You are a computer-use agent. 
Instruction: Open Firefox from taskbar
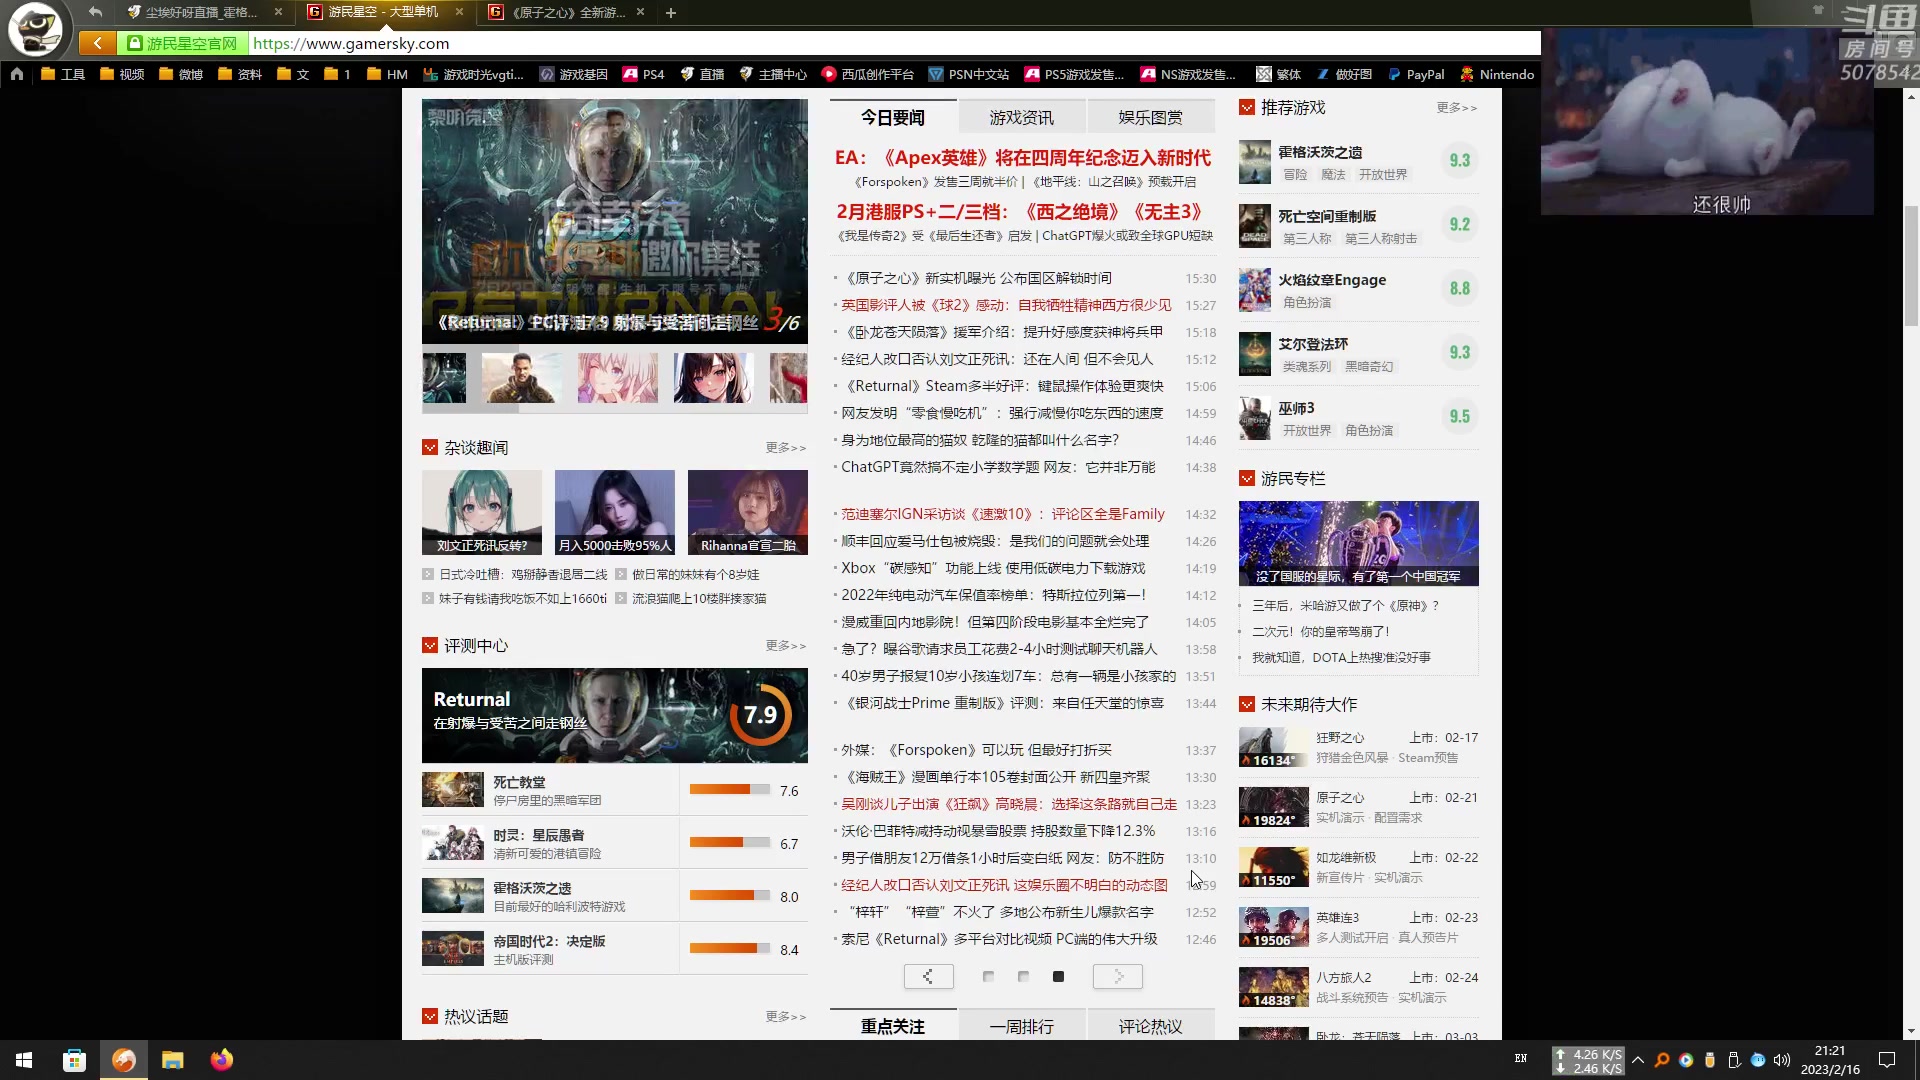tap(222, 1060)
